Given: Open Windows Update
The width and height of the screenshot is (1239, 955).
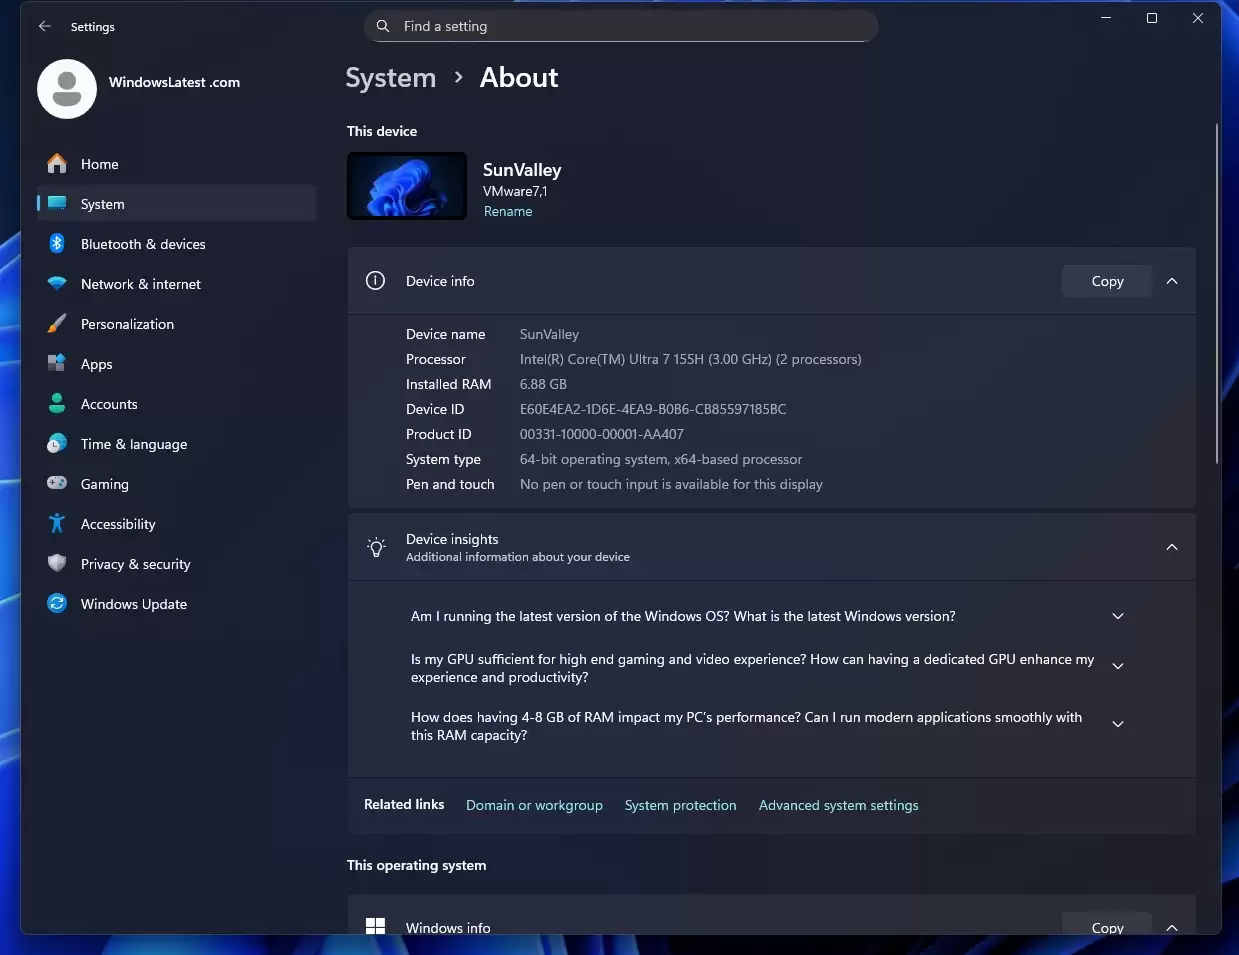Looking at the screenshot, I should click(x=133, y=604).
